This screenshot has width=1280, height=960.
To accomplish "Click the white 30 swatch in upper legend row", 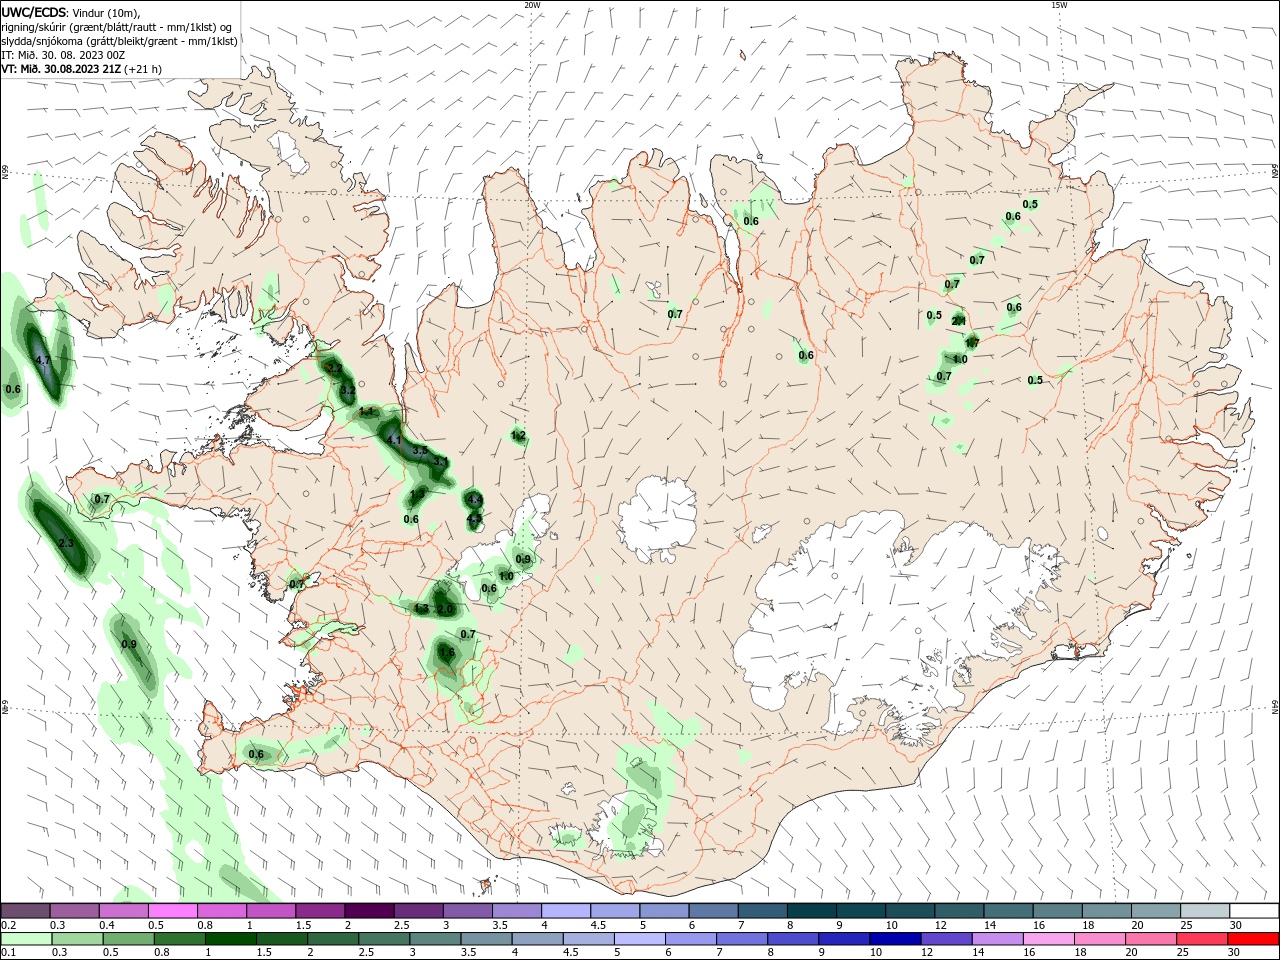I will coord(1254,911).
